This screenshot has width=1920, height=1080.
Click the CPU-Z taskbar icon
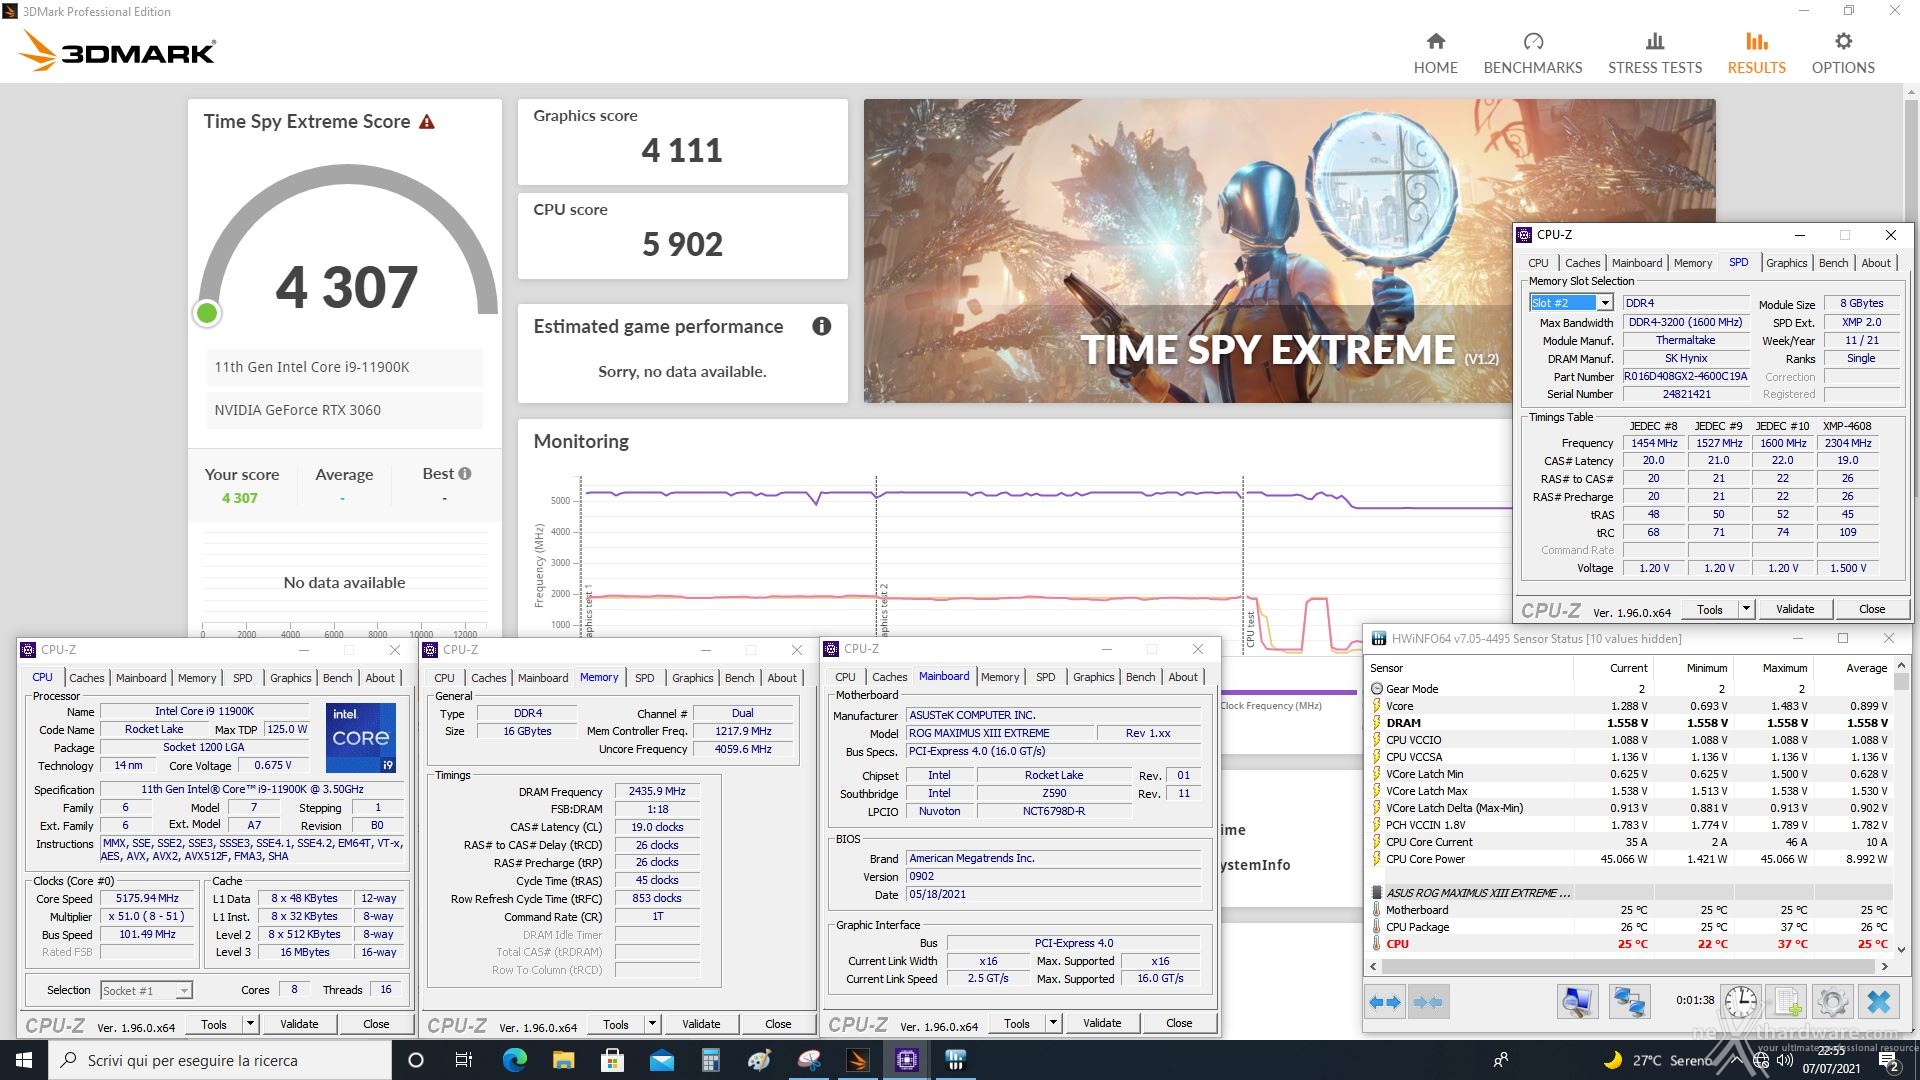click(x=906, y=1060)
